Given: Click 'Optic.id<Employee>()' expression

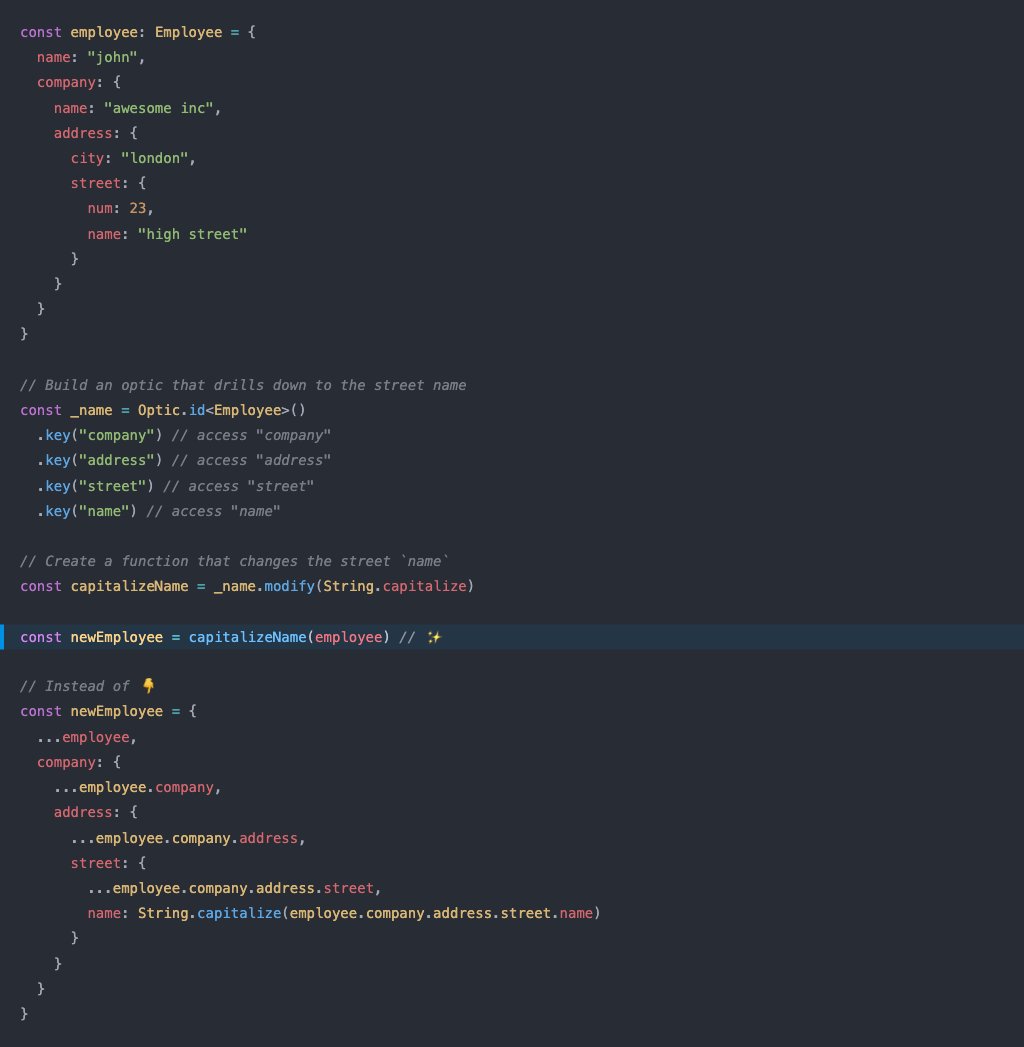Looking at the screenshot, I should pyautogui.click(x=222, y=410).
